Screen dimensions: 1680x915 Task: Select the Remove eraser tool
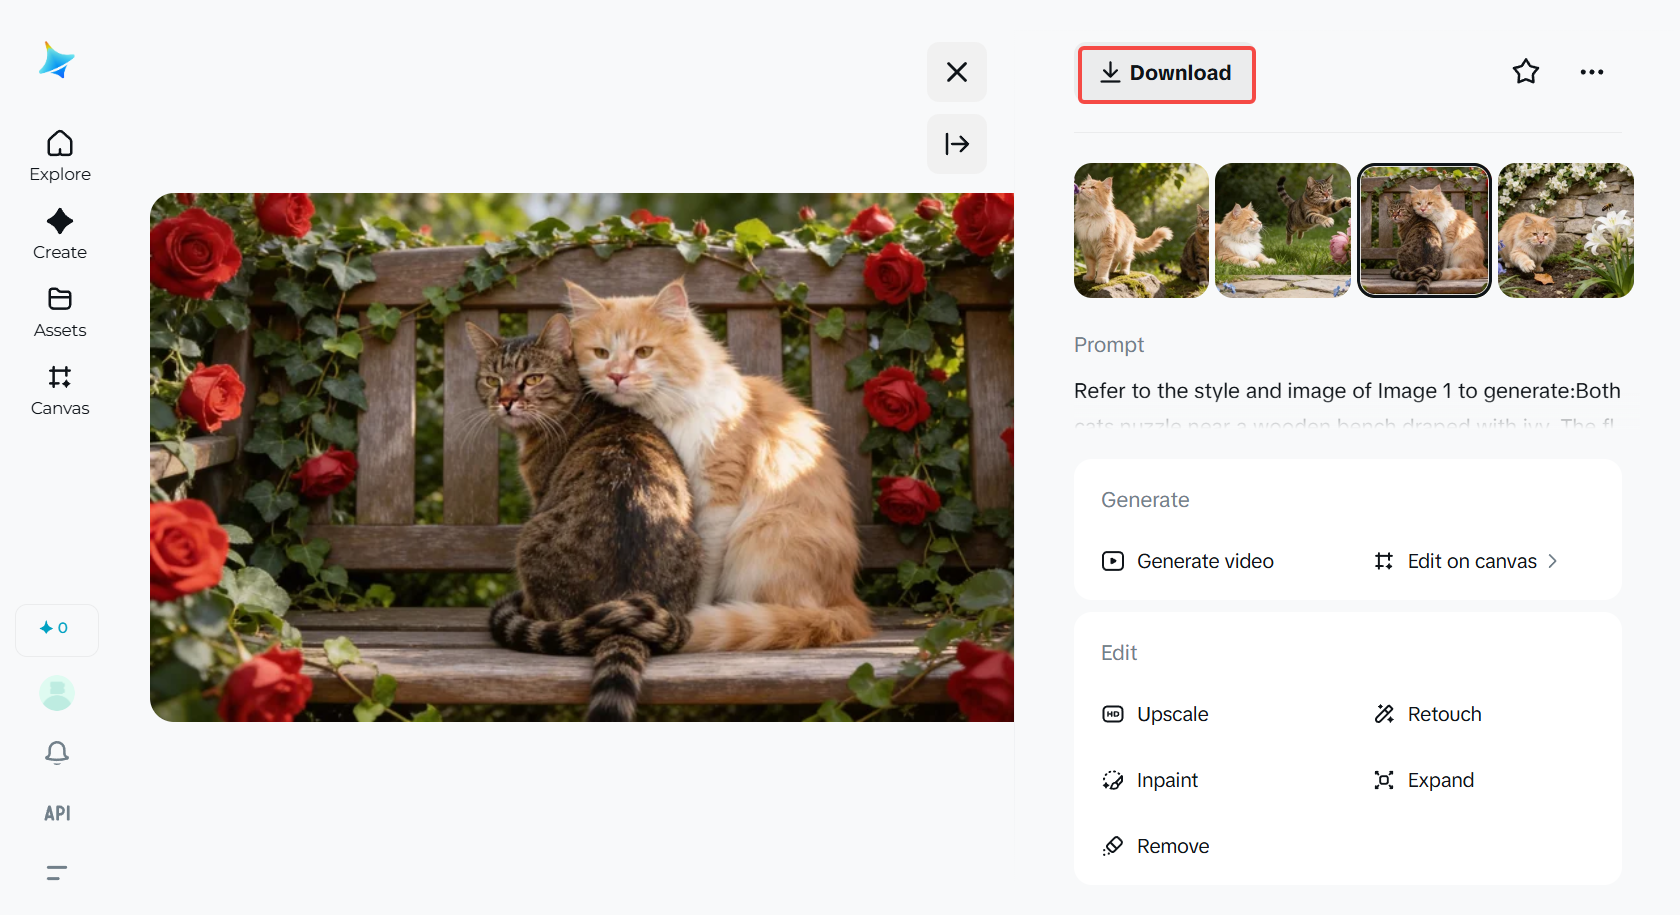pyautogui.click(x=1155, y=846)
